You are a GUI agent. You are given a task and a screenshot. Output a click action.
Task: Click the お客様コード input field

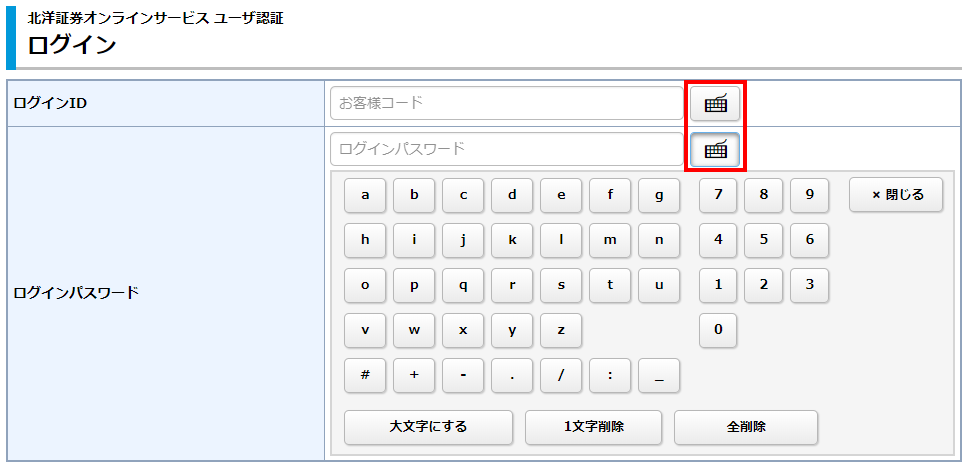(506, 103)
